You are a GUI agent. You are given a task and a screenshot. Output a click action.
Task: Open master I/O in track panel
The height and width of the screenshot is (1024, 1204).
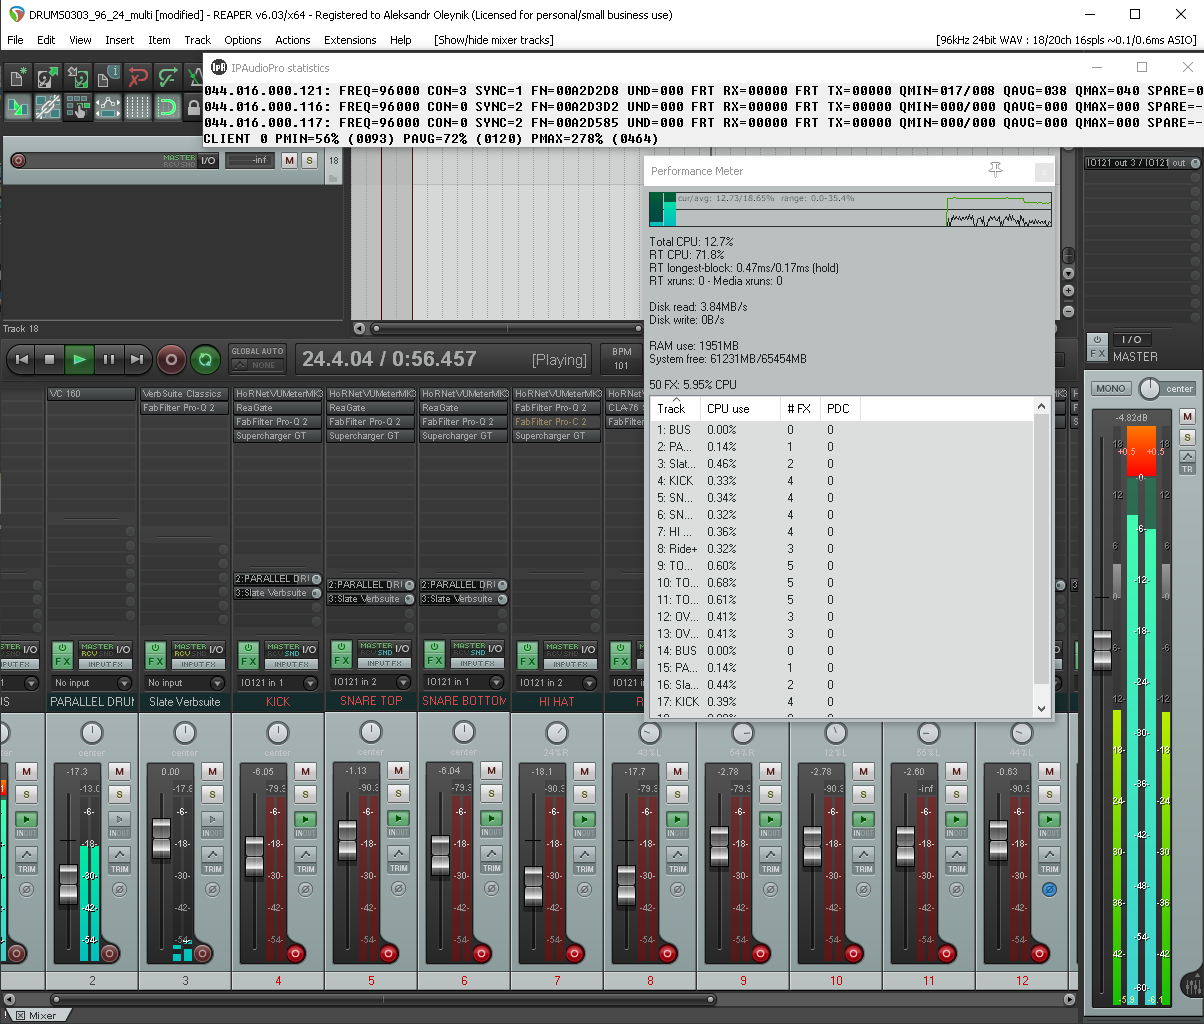[x=208, y=160]
